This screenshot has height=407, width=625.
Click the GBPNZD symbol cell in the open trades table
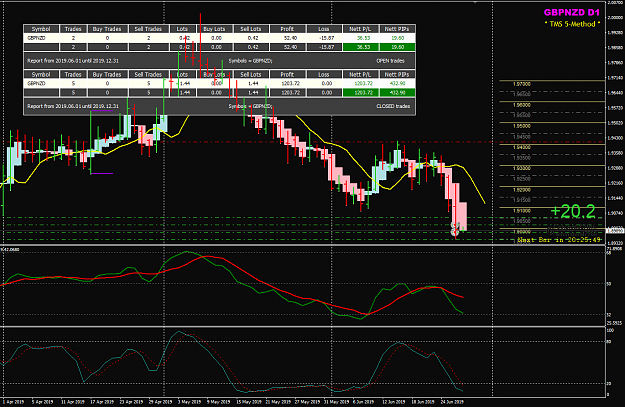[41, 38]
